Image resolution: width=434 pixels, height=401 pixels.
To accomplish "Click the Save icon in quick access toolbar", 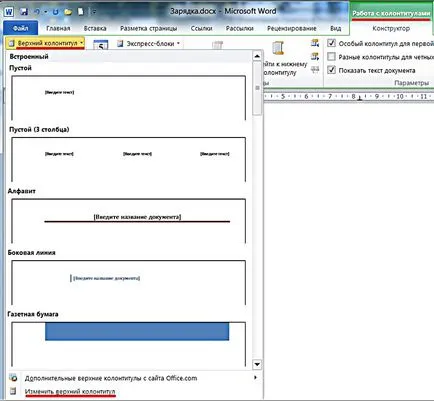I will (24, 12).
